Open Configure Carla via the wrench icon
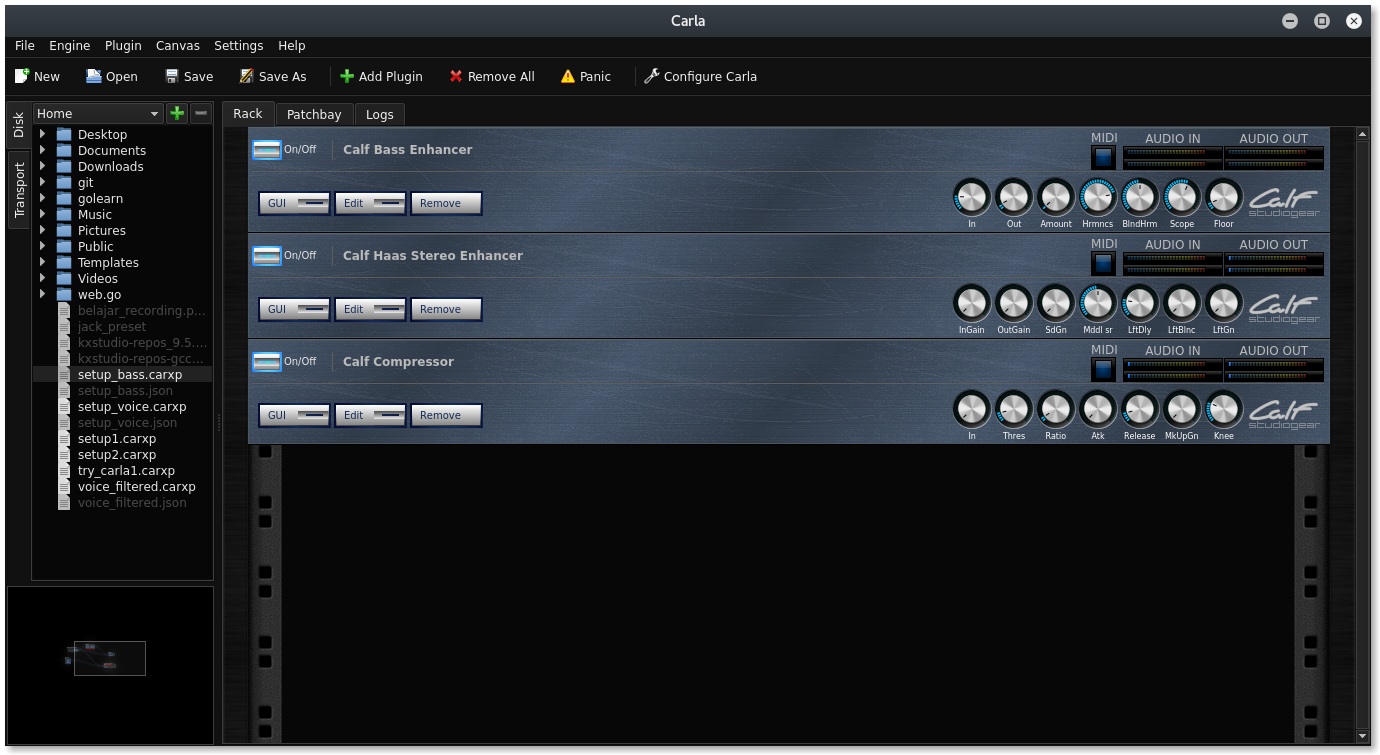This screenshot has width=1380, height=755. (x=653, y=76)
